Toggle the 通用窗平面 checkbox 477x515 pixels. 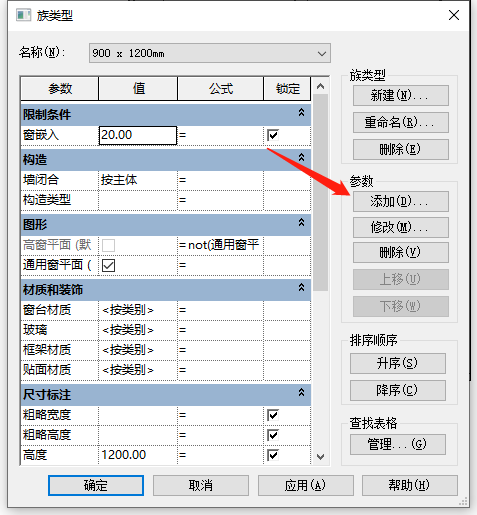coord(109,266)
